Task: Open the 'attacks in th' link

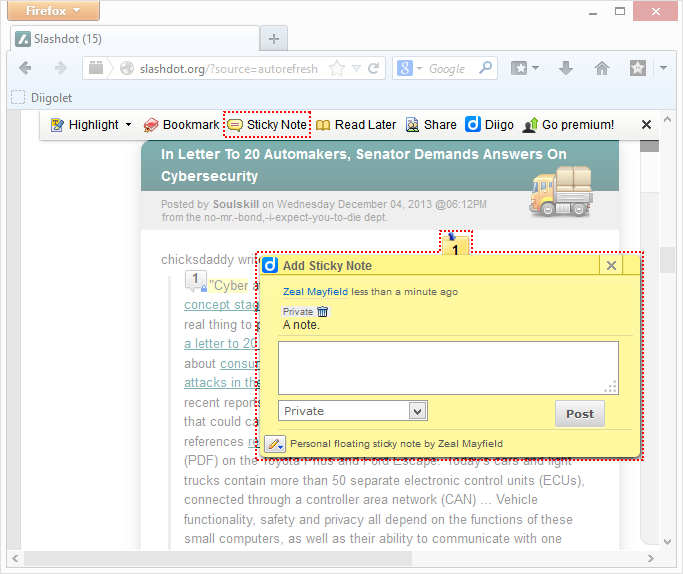Action: click(221, 382)
